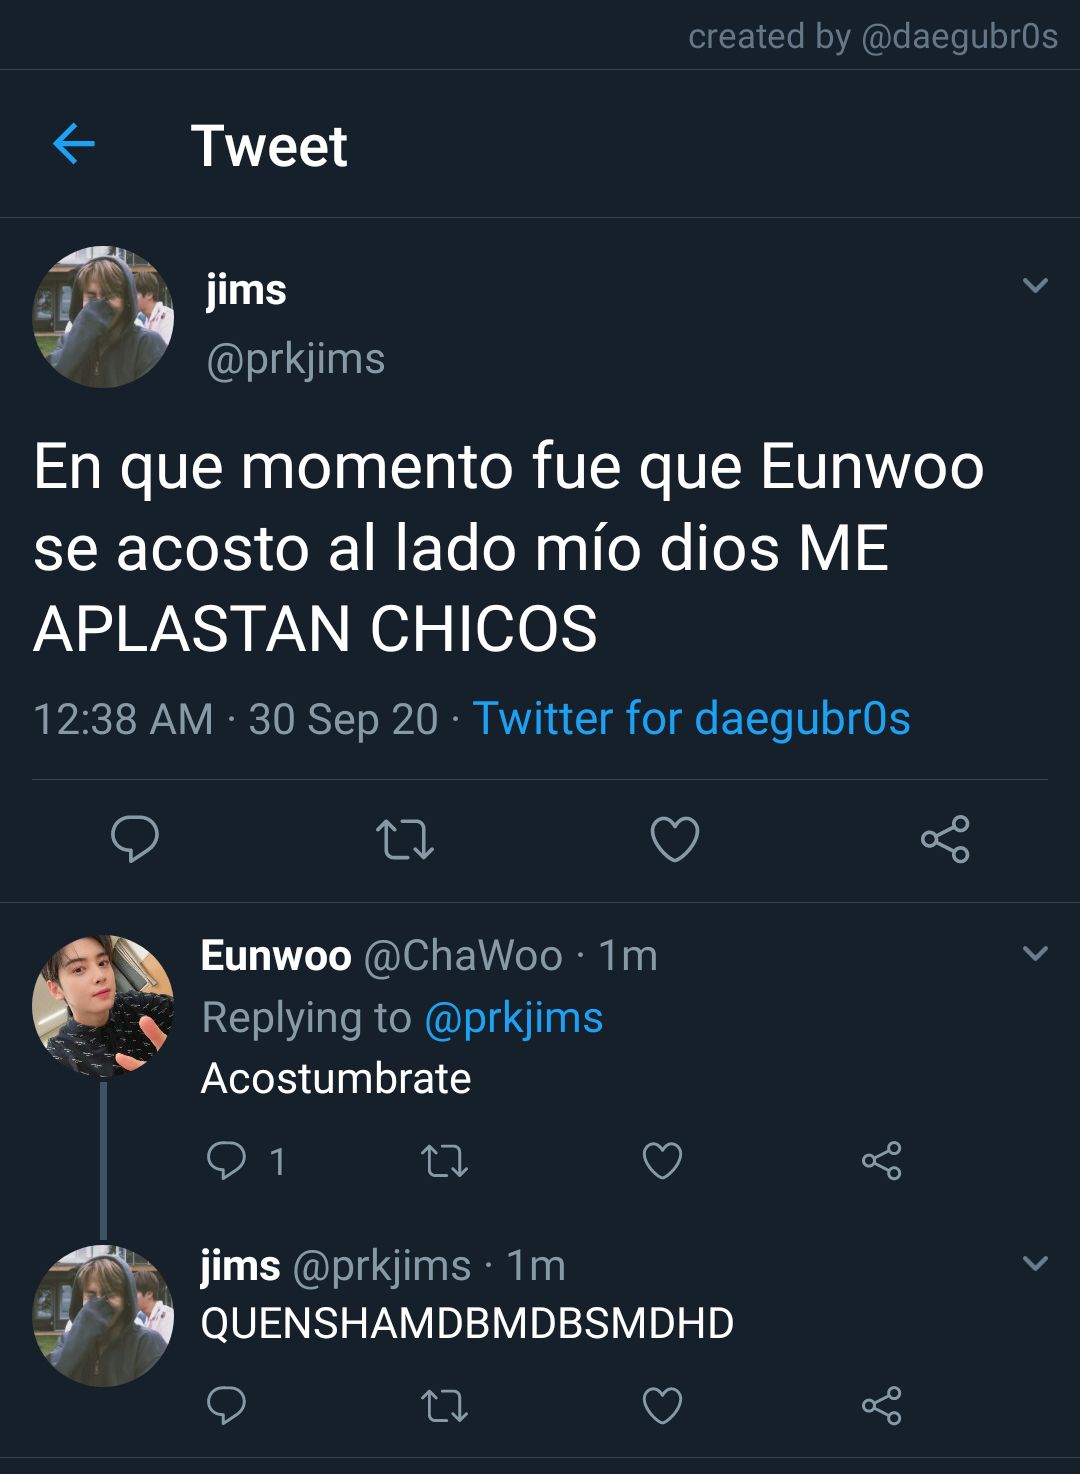Share the QUENSHAMDBMDBSMDHD tweet
The height and width of the screenshot is (1474, 1080).
pyautogui.click(x=881, y=1406)
